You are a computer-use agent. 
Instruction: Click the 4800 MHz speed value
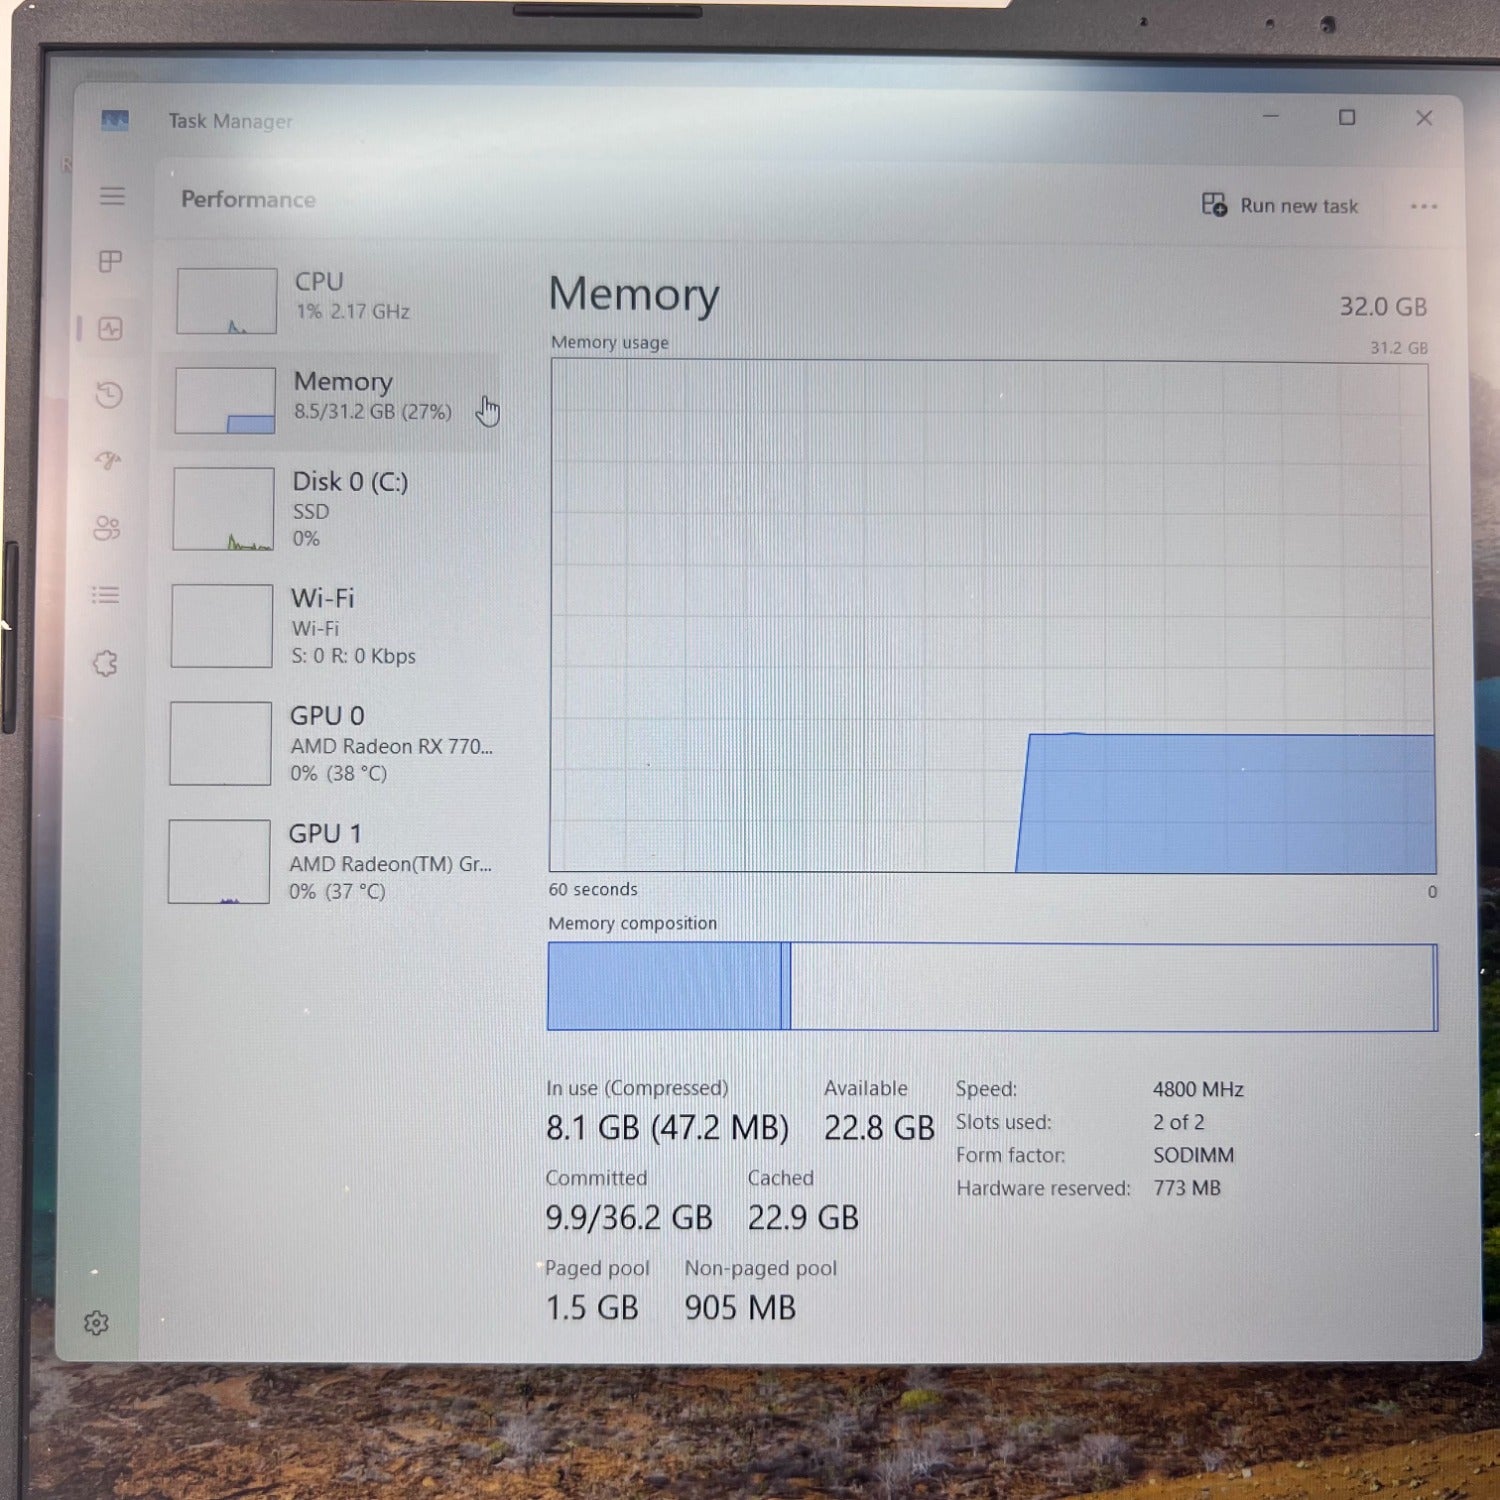[x=1198, y=1089]
